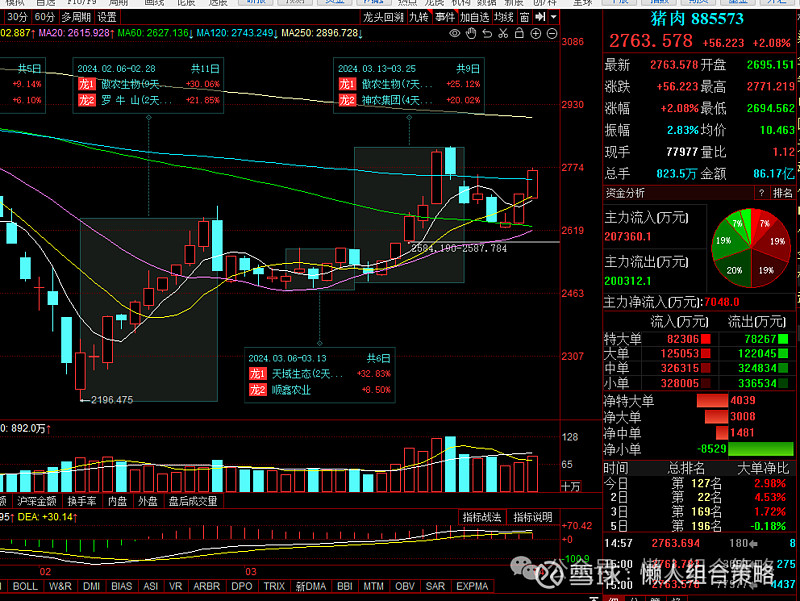Zoom out with the circled minus icon
This screenshot has height=601, width=800.
coord(552,34)
